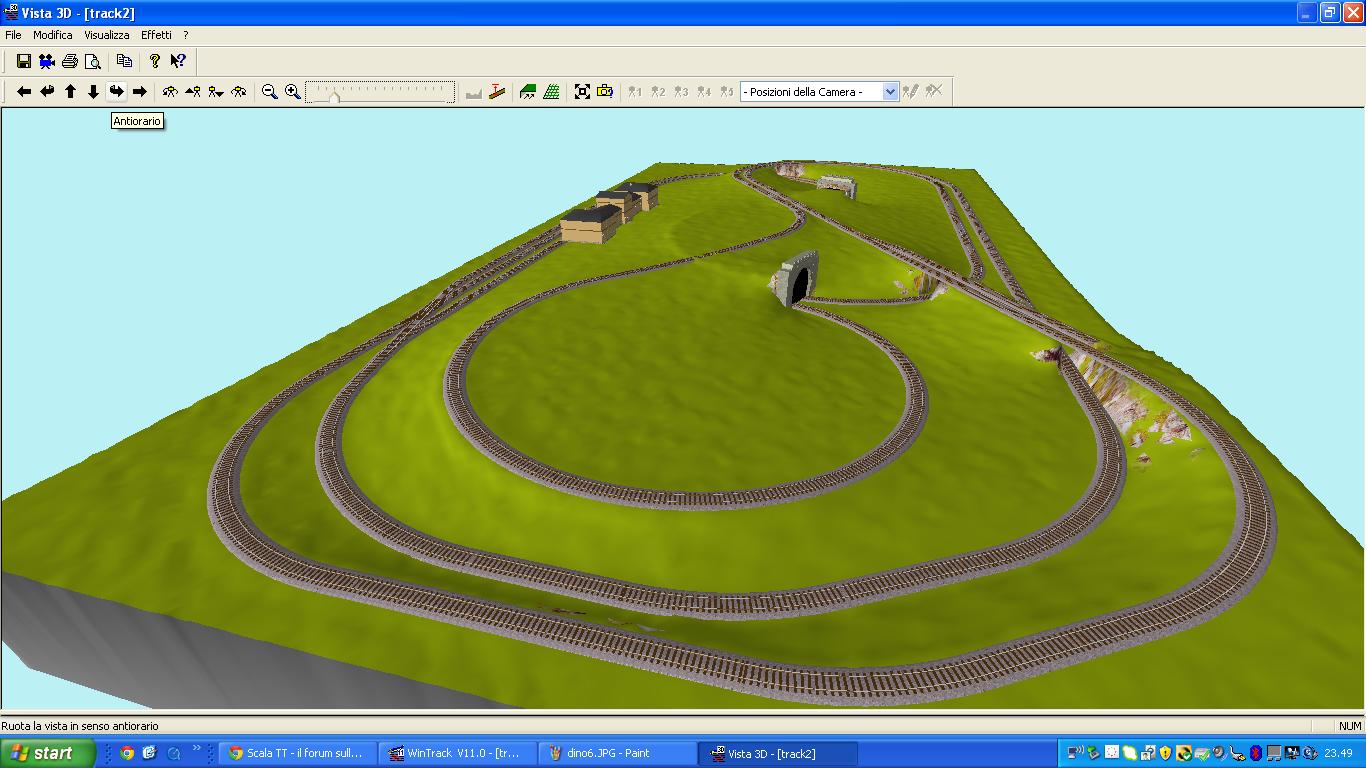Image resolution: width=1366 pixels, height=768 pixels.
Task: Click the yellow camera snapshot icon
Action: [605, 92]
